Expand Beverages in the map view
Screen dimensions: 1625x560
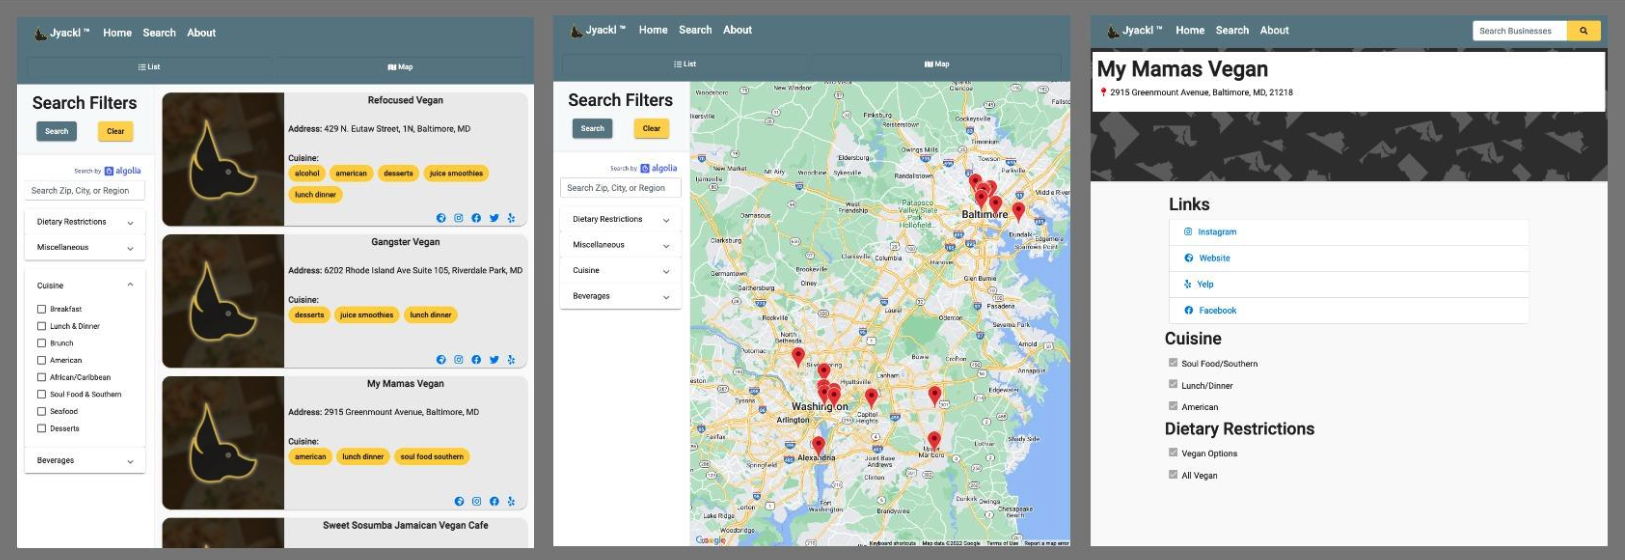pos(621,296)
